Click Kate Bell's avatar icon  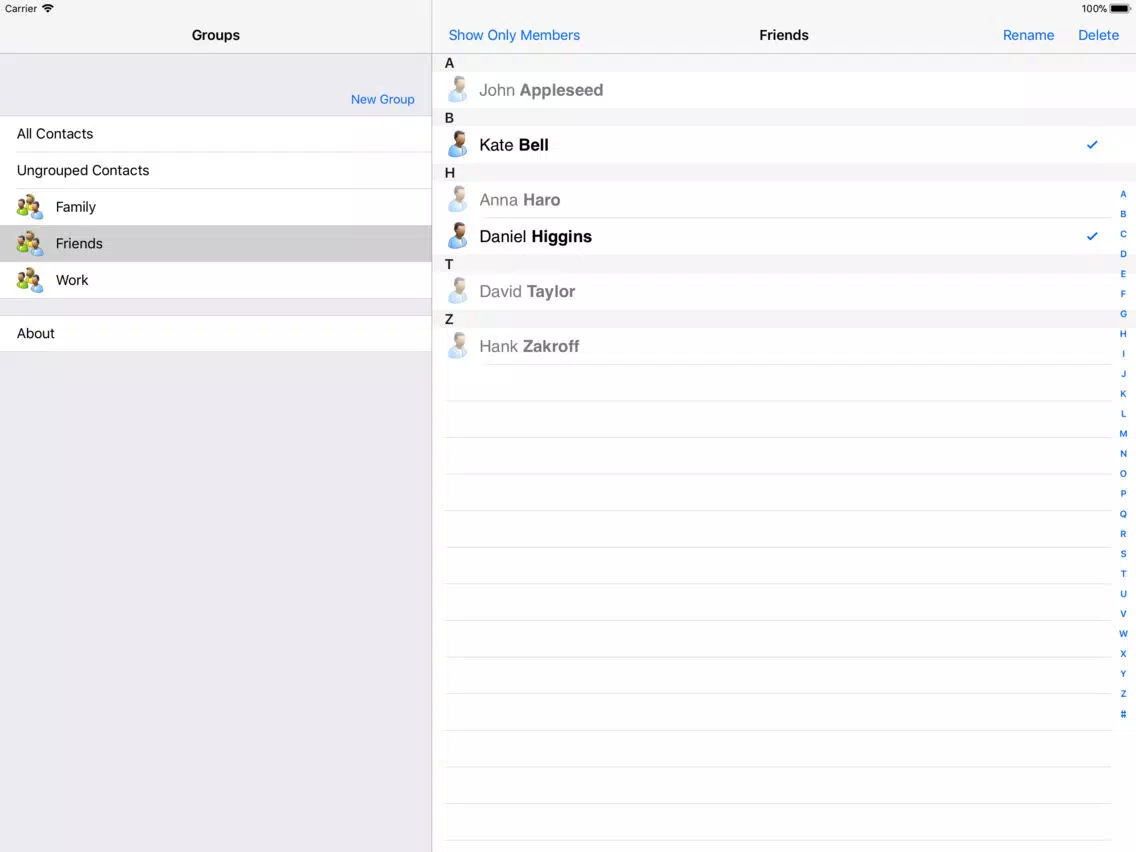(458, 144)
